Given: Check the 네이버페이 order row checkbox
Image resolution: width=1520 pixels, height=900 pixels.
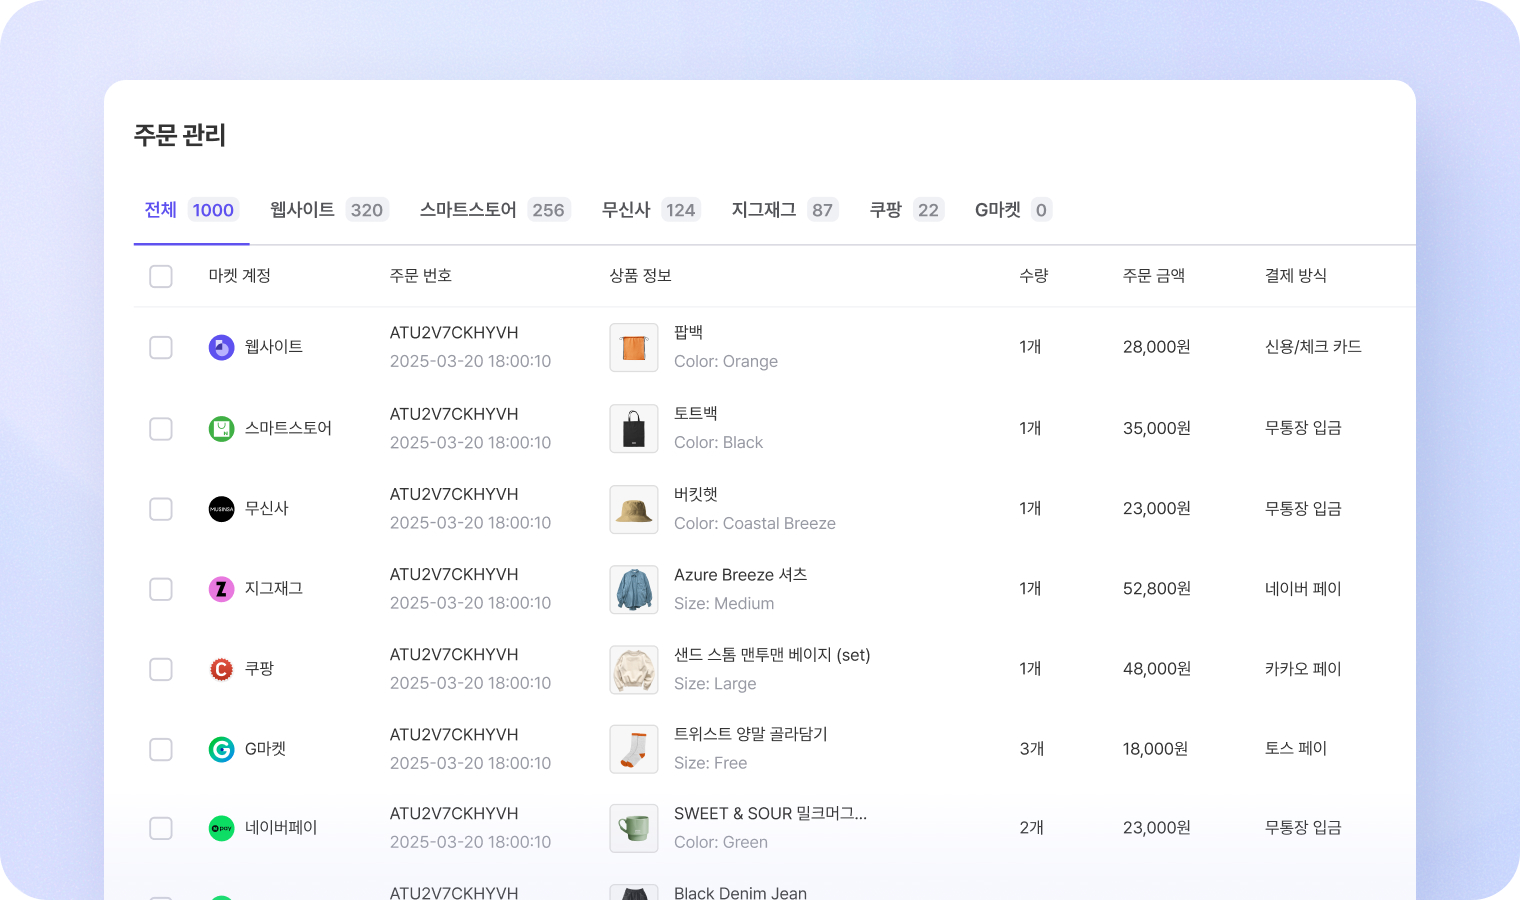Looking at the screenshot, I should (x=161, y=828).
